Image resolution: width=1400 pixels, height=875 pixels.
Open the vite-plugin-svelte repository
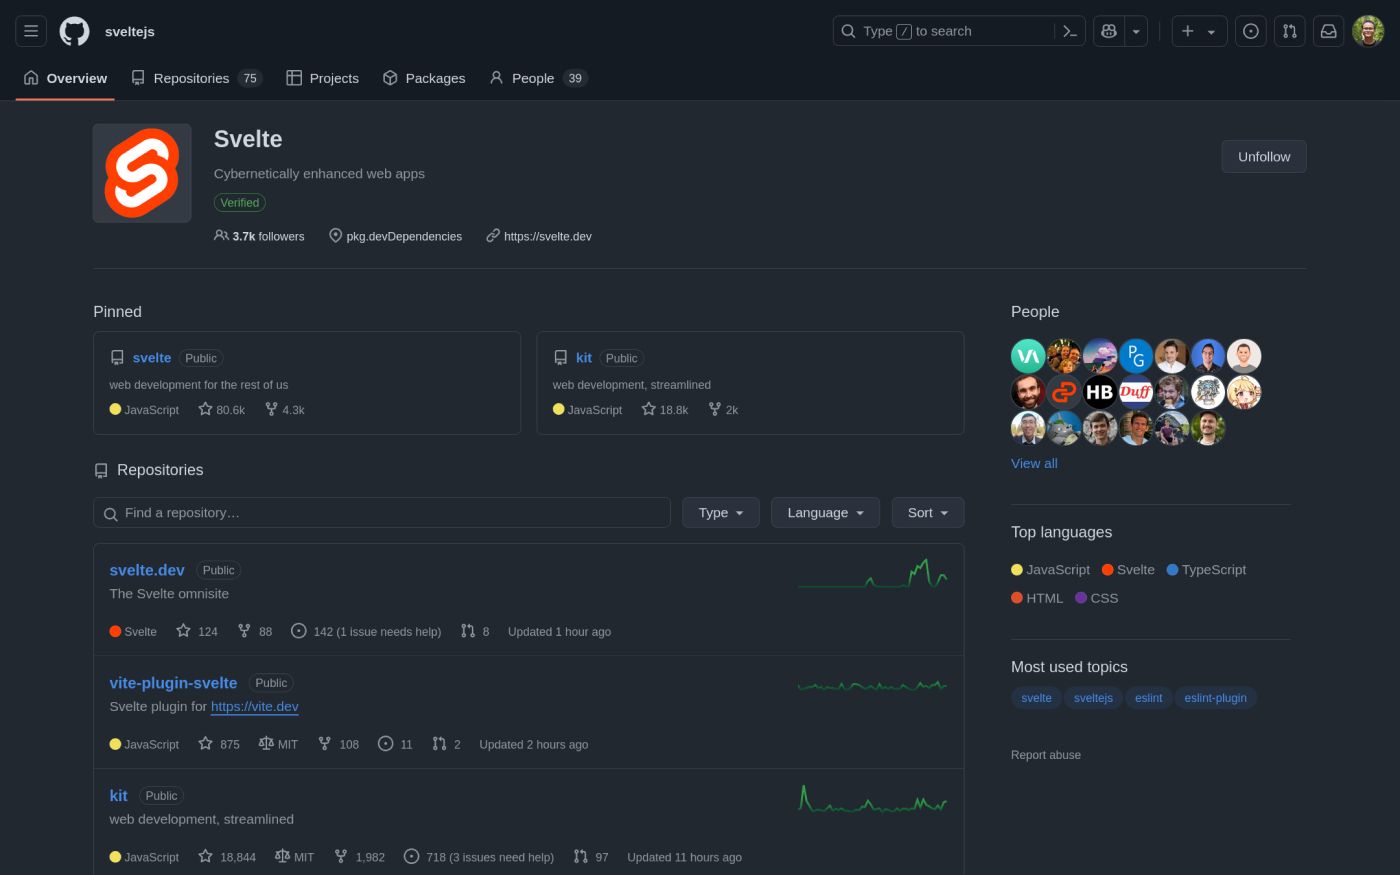tap(173, 683)
